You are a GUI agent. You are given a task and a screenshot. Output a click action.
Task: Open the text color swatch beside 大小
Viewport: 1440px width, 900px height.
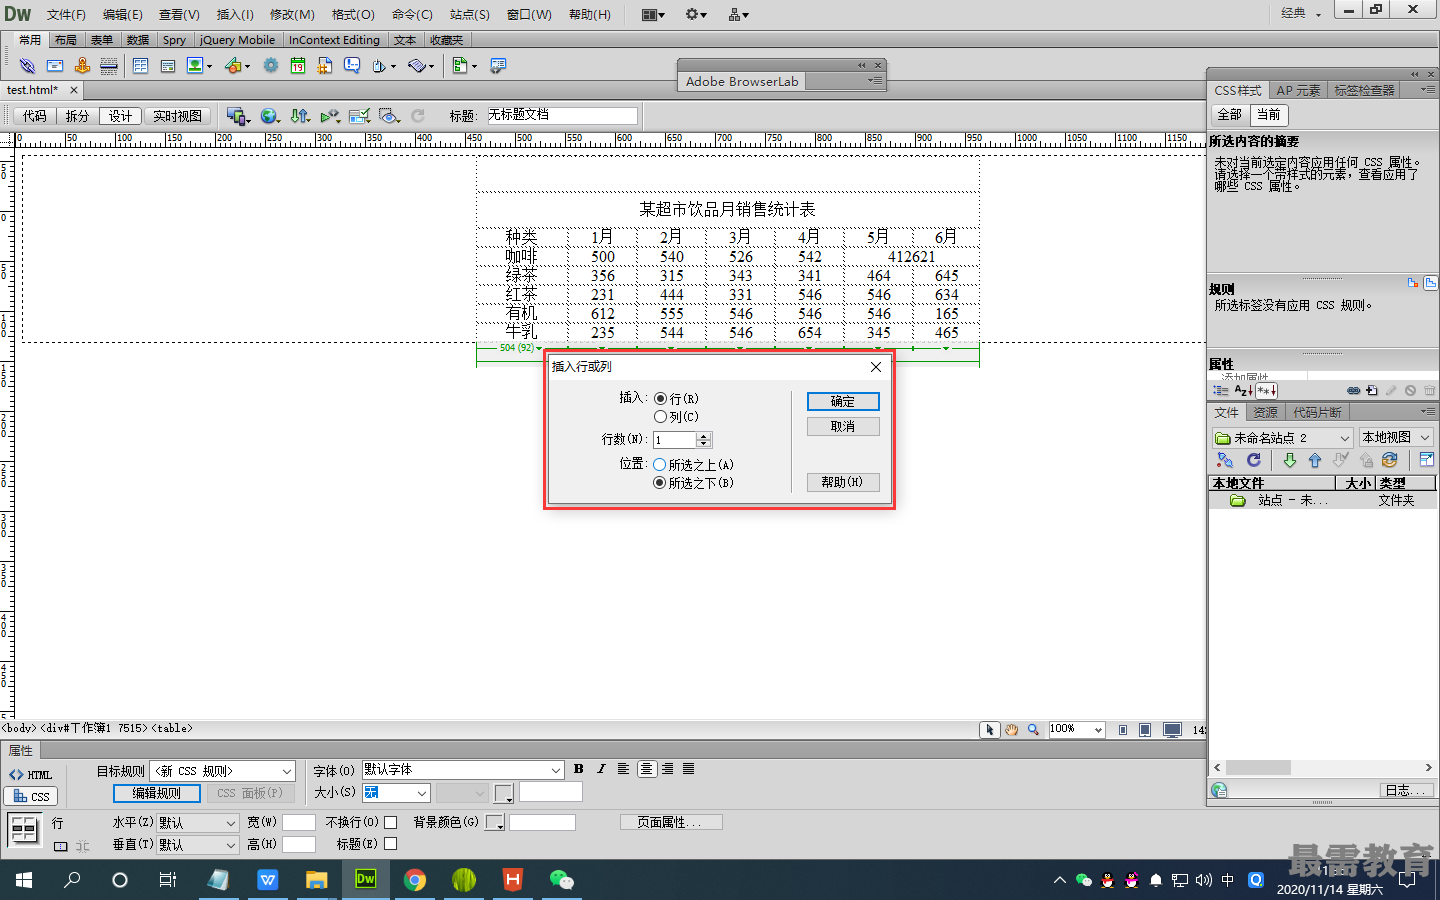coord(504,793)
